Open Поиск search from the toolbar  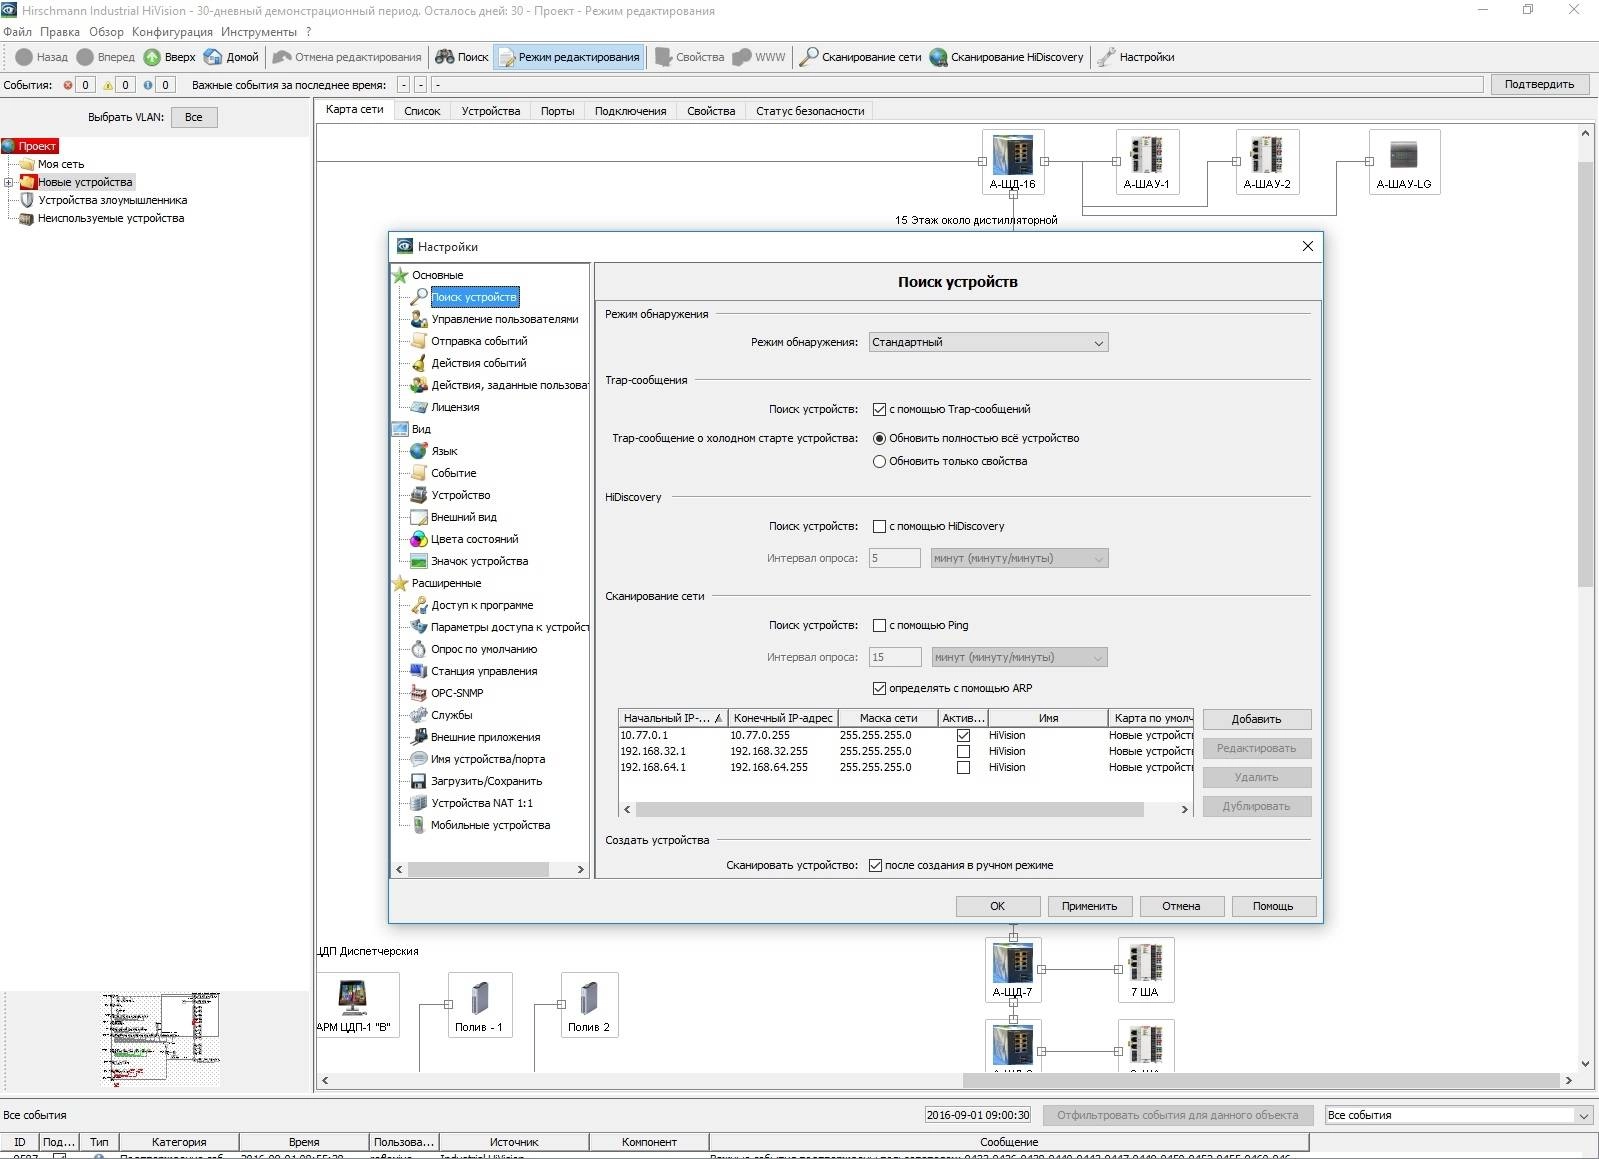pyautogui.click(x=462, y=57)
